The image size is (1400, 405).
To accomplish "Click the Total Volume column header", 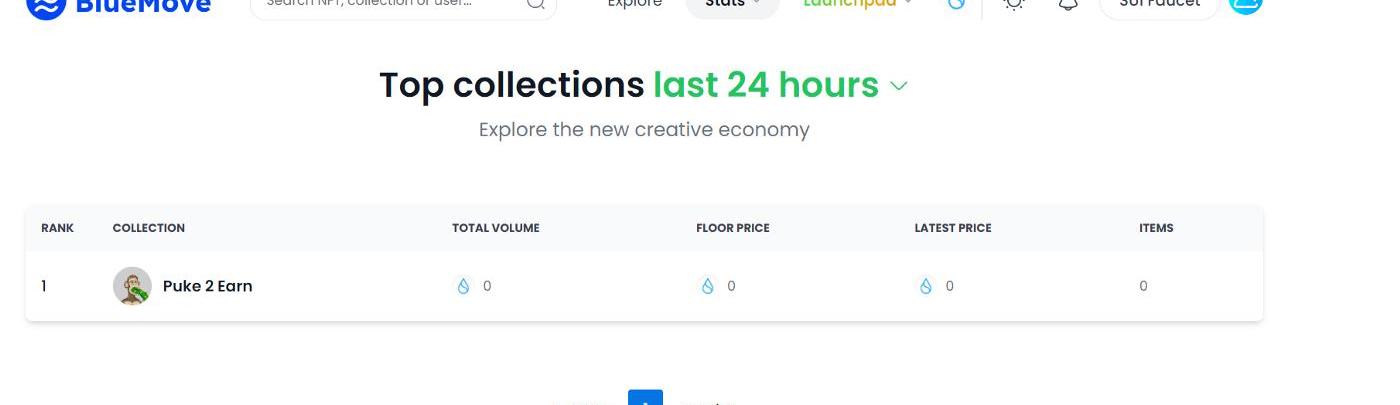I will click(495, 228).
